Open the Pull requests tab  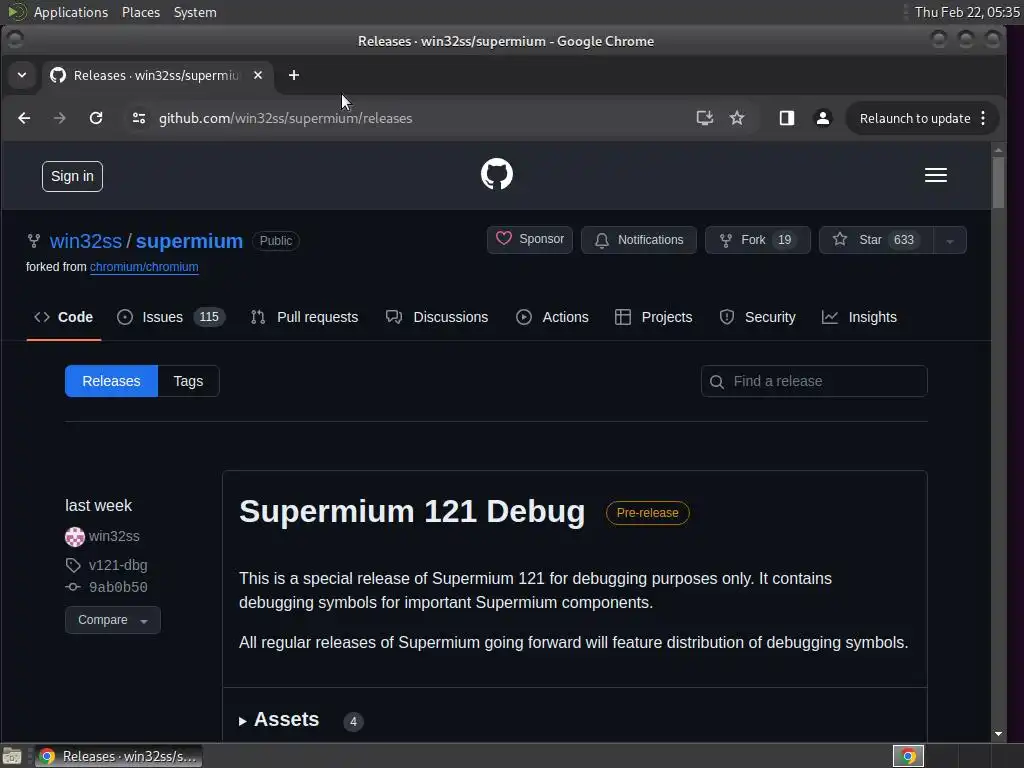[x=304, y=317]
